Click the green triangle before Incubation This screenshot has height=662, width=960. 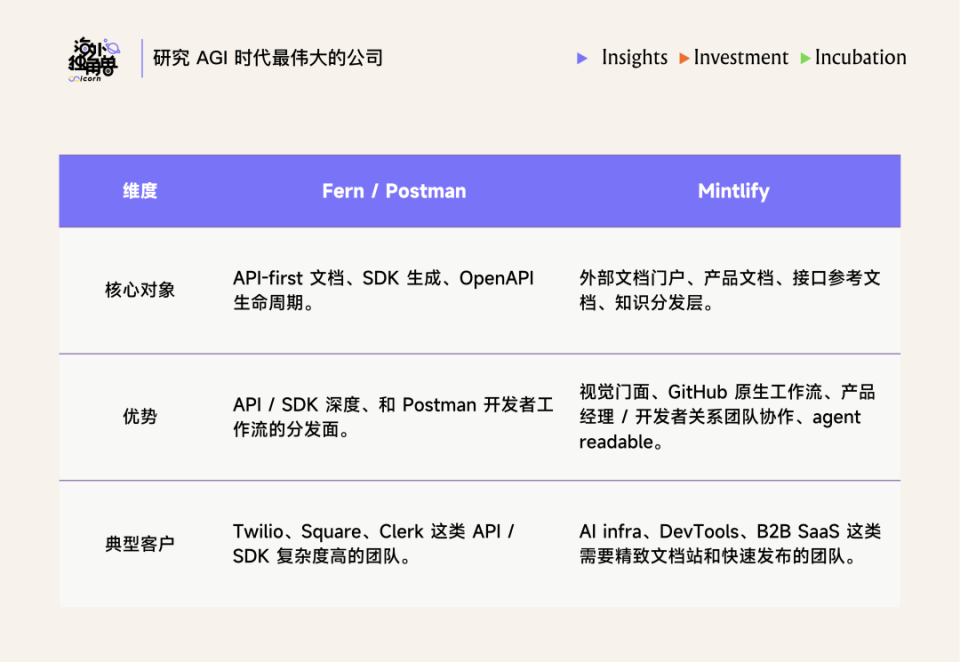[x=806, y=58]
